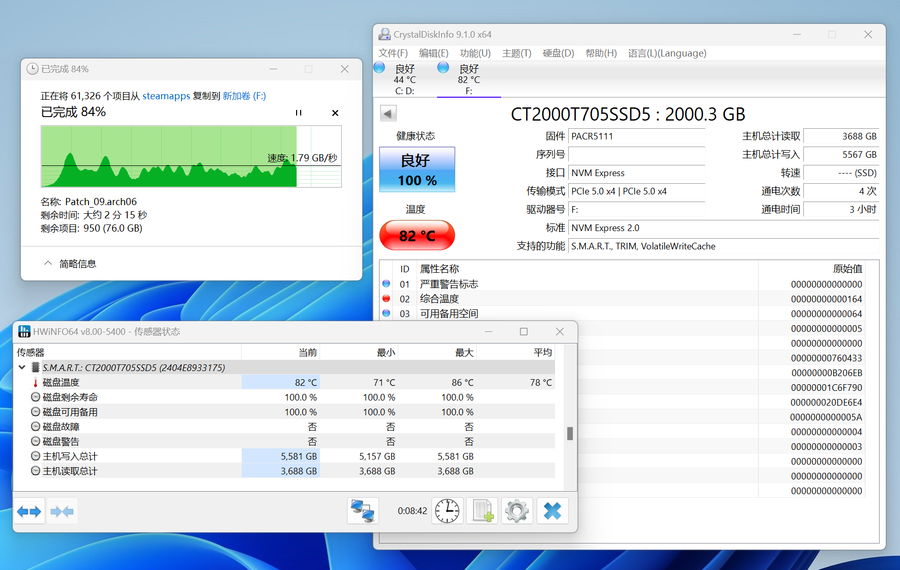Click the previous disk arrow button
This screenshot has height=570, width=900.
pos(388,114)
